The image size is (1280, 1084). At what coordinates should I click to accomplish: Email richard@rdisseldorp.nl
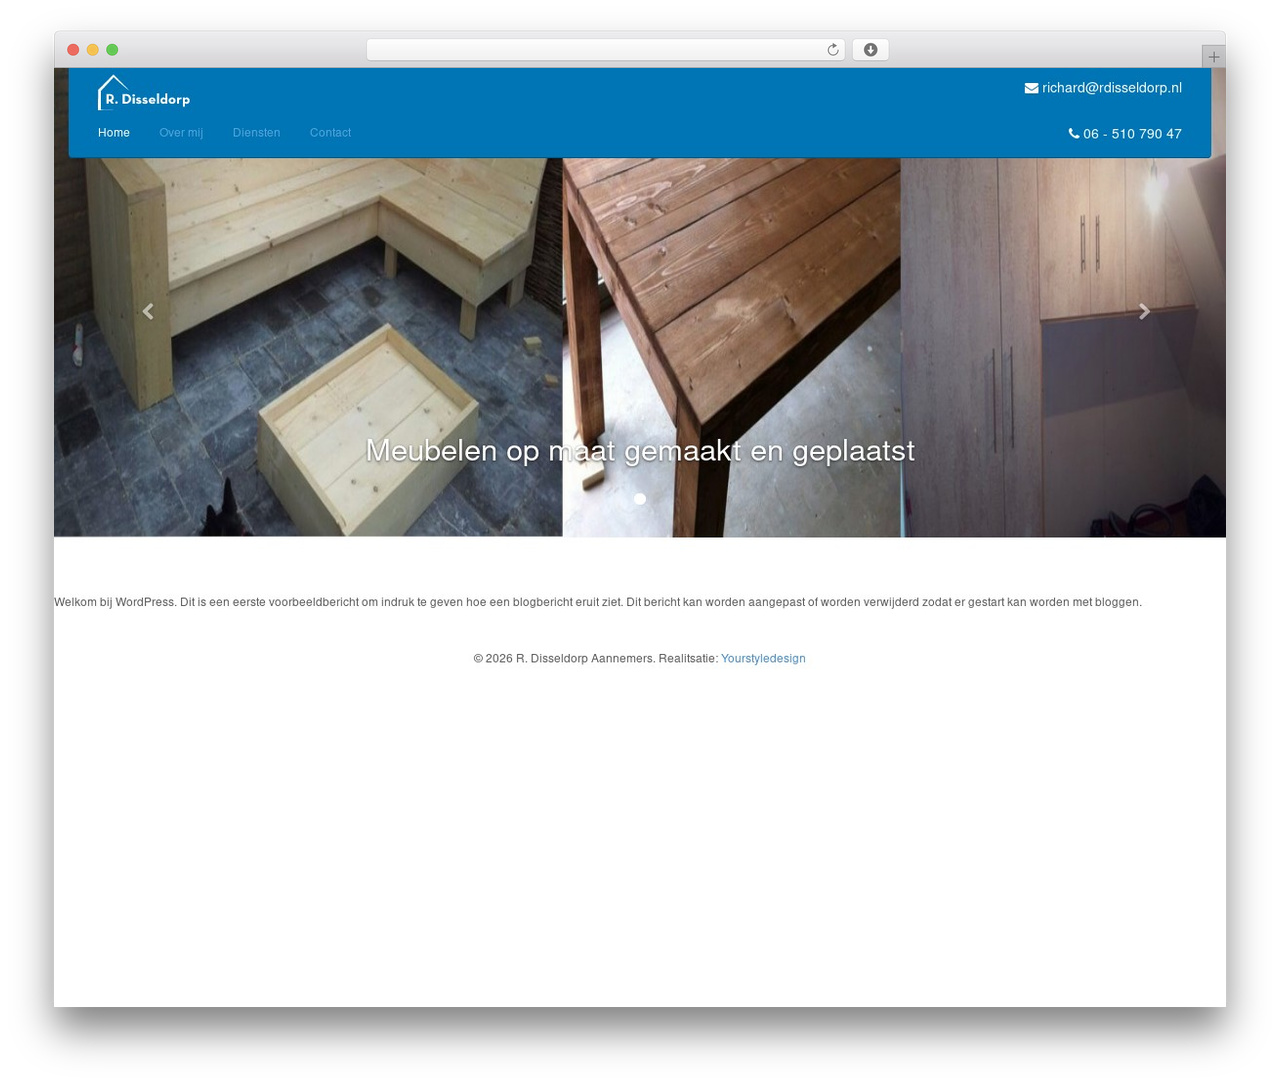coord(1112,88)
